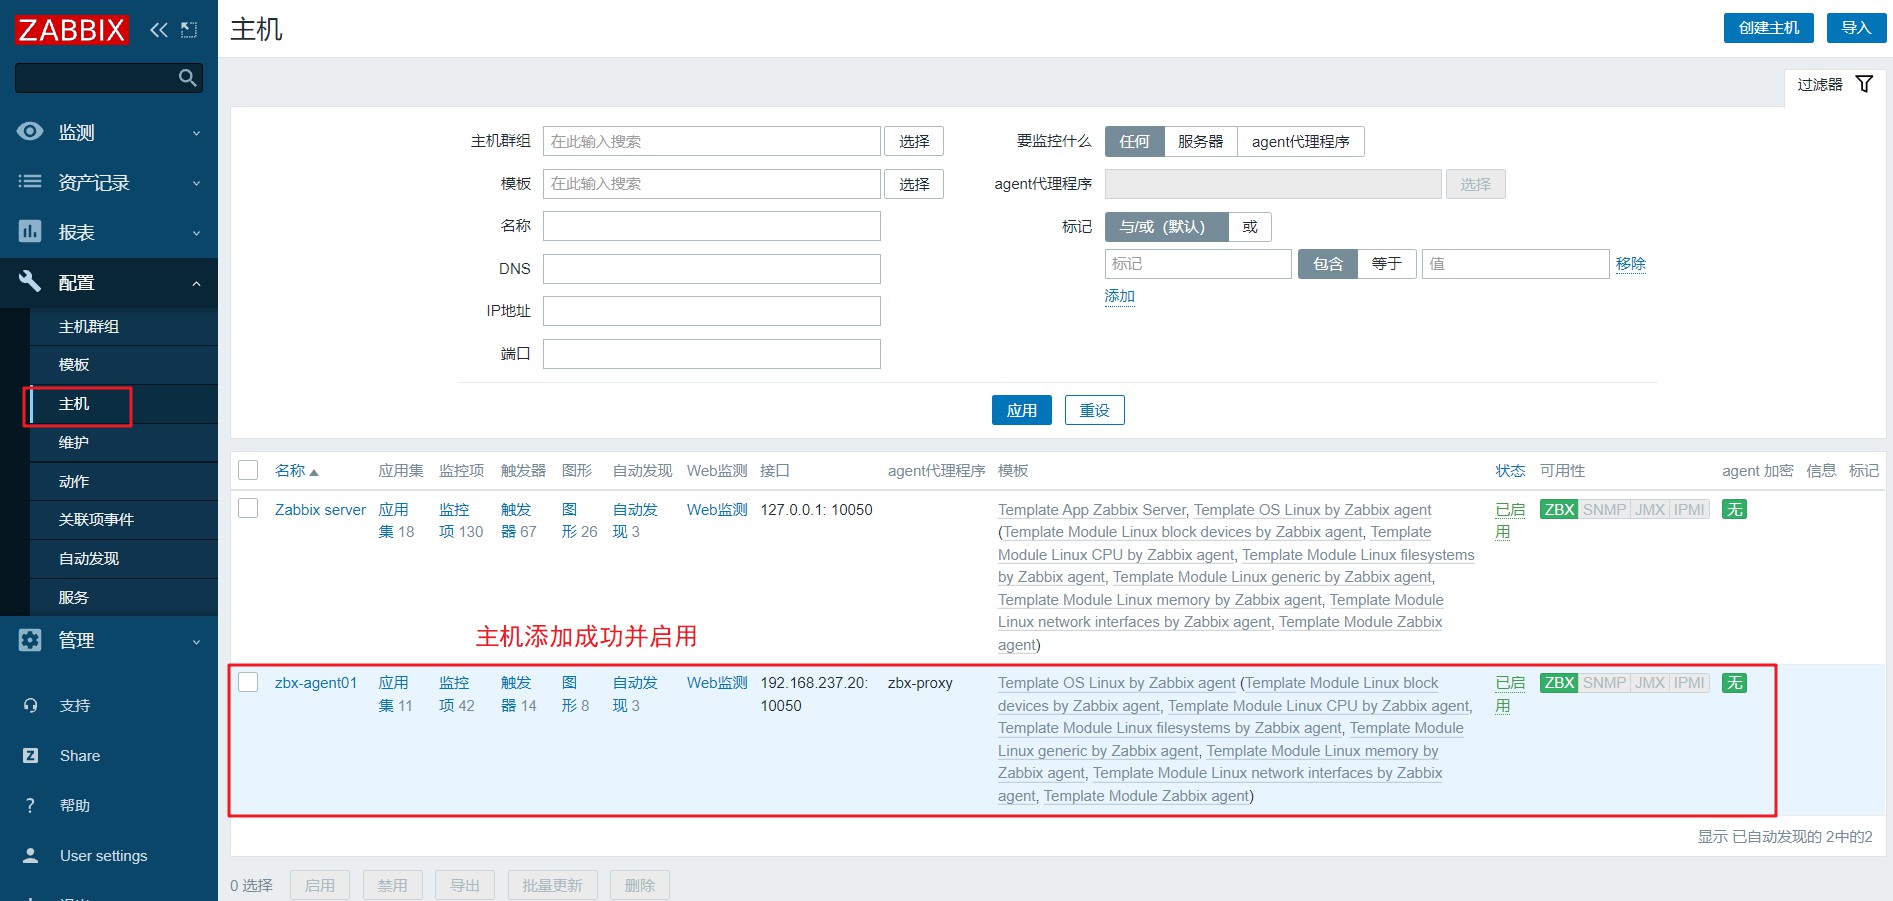This screenshot has height=901, width=1893.
Task: Click ZBX availability badge for Zabbix server
Action: (x=1559, y=510)
